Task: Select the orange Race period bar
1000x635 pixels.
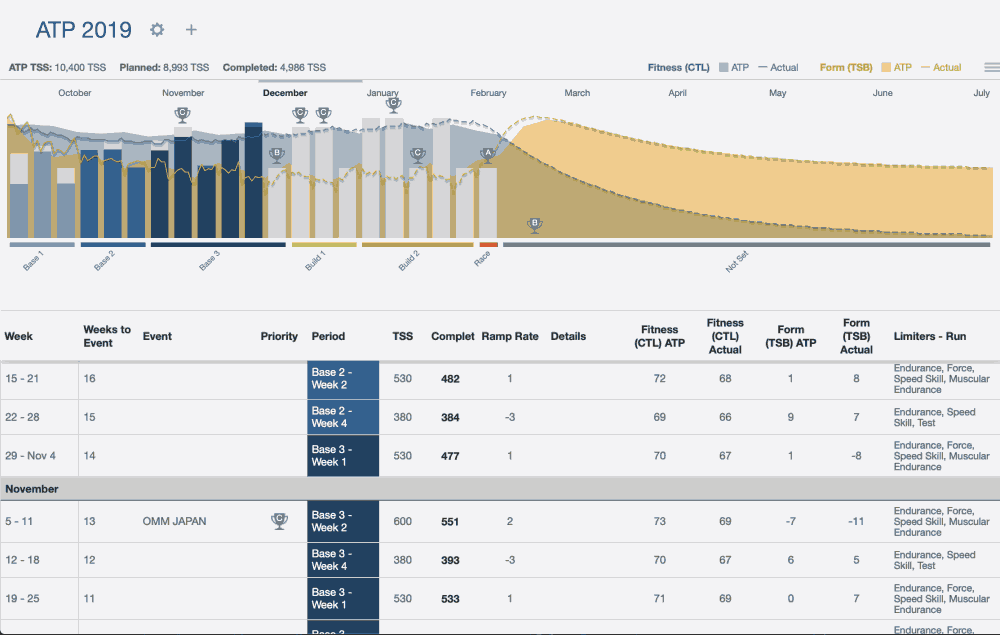Action: coord(489,244)
